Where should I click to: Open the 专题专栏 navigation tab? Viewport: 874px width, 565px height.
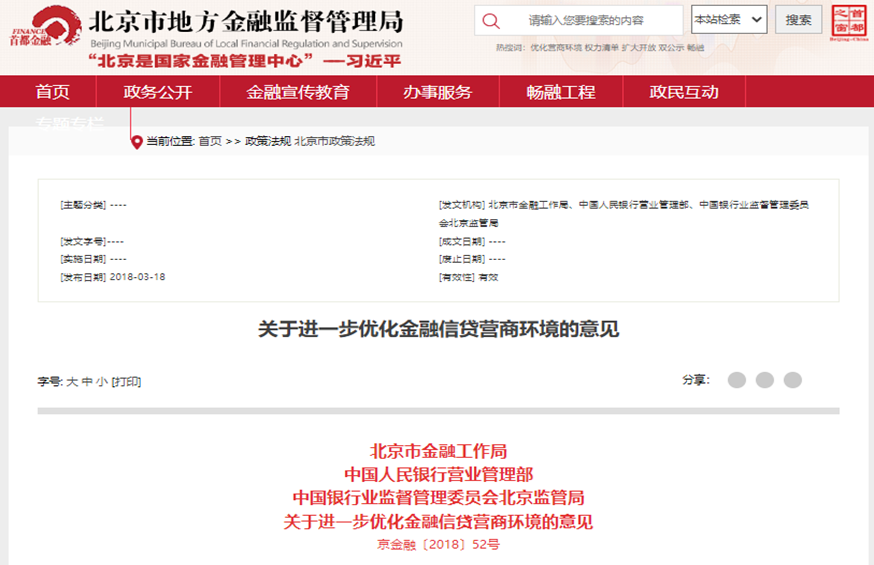point(70,123)
